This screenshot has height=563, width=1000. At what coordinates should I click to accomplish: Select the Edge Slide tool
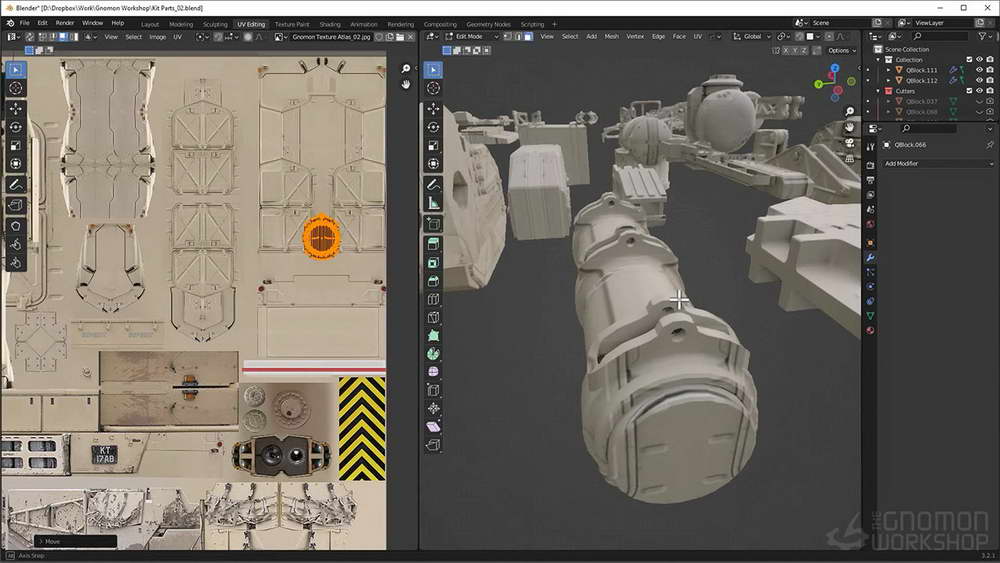coord(433,390)
